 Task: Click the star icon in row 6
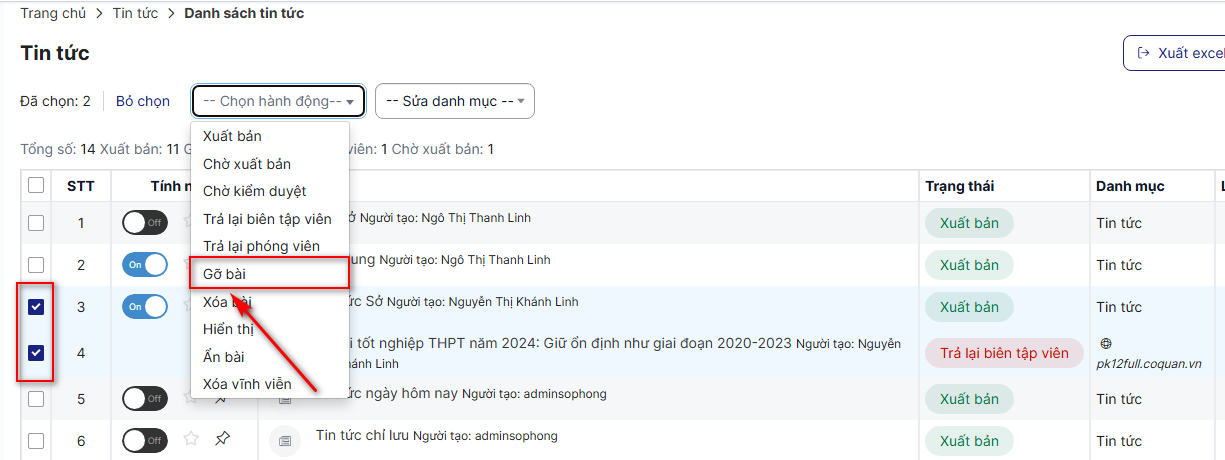(x=191, y=439)
